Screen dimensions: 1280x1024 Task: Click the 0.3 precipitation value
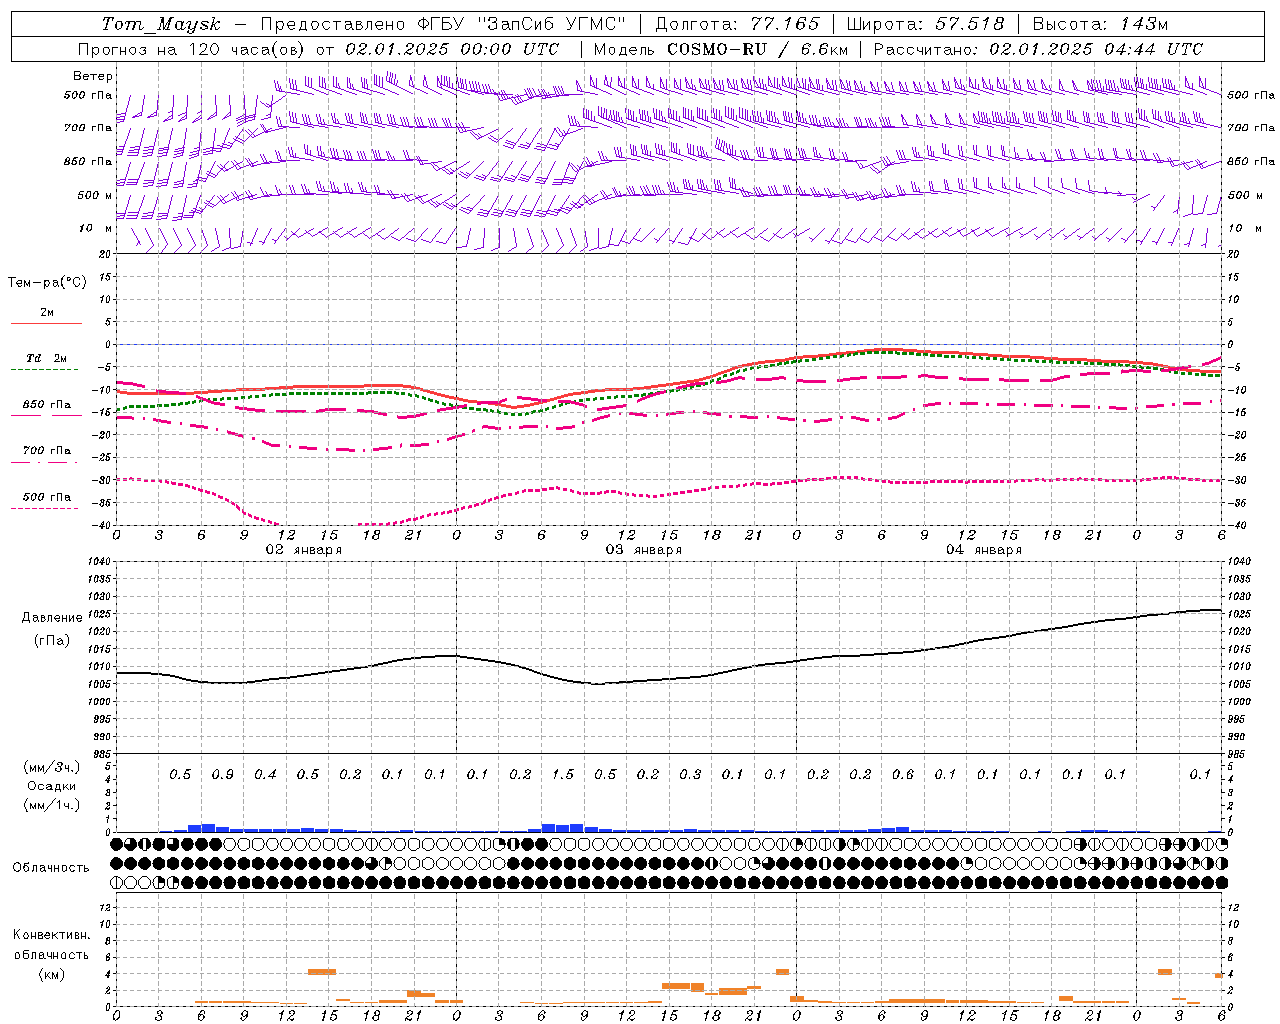coord(690,775)
